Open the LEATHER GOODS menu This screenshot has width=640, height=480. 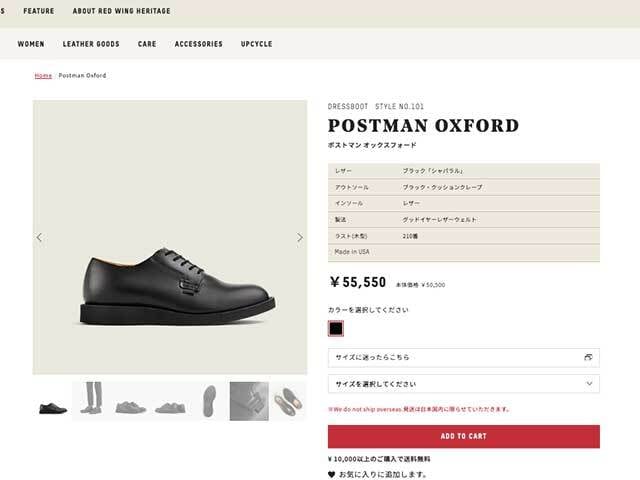[x=91, y=44]
